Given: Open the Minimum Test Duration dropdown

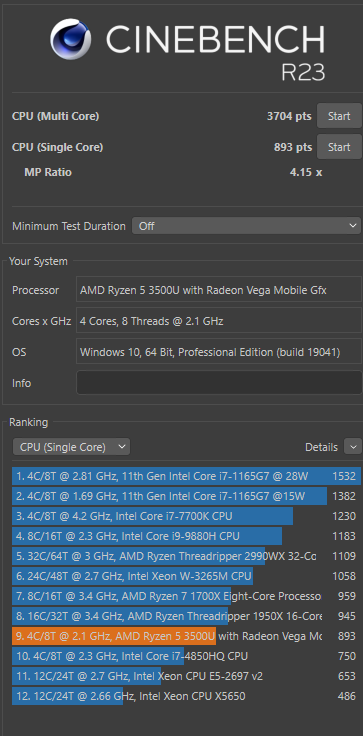Looking at the screenshot, I should [247, 226].
